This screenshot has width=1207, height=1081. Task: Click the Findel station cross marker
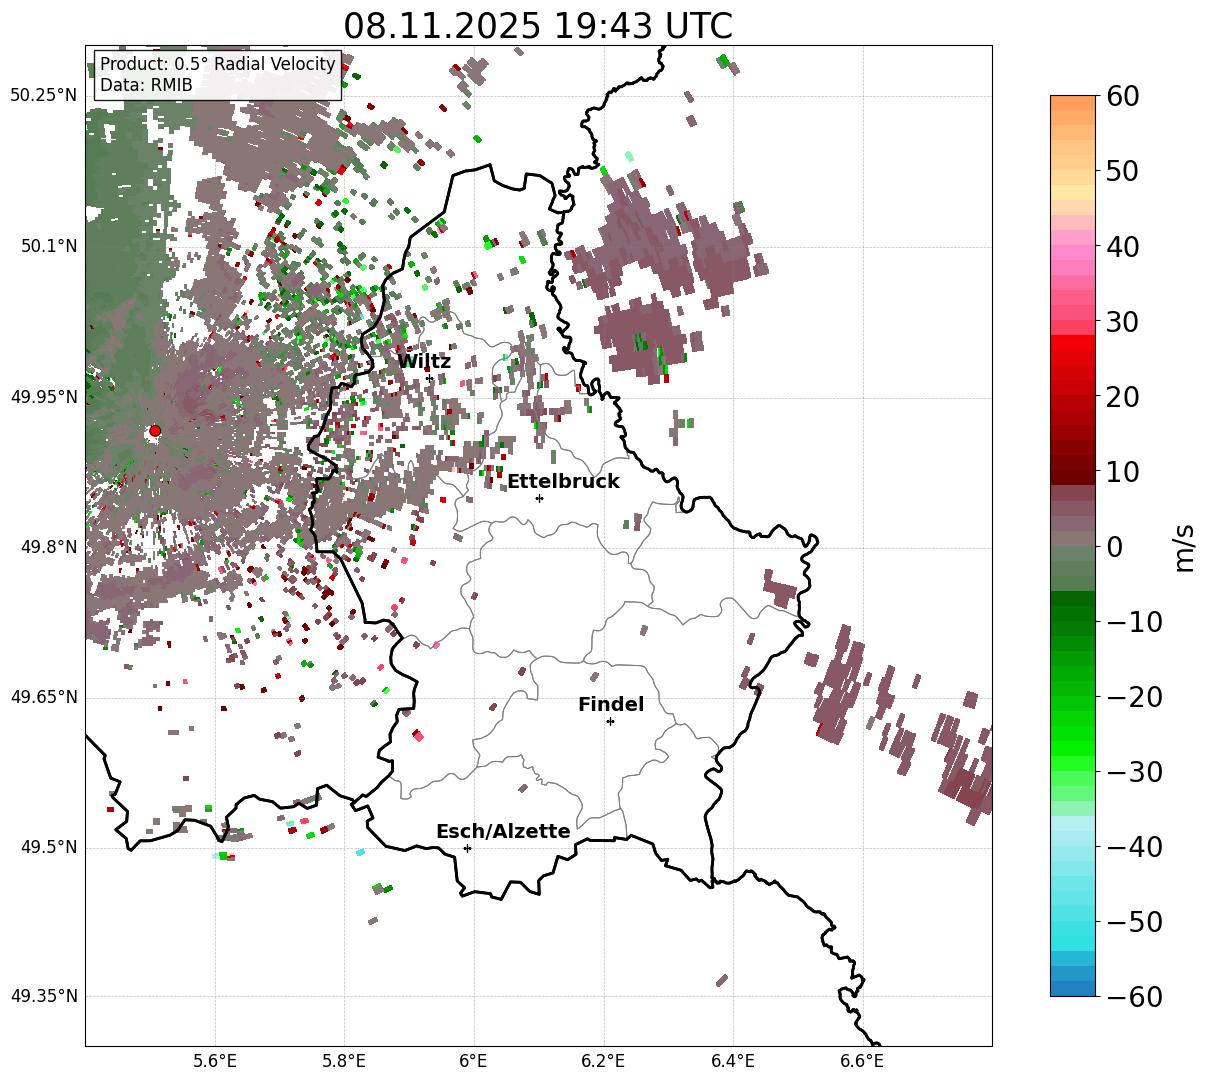click(x=610, y=721)
